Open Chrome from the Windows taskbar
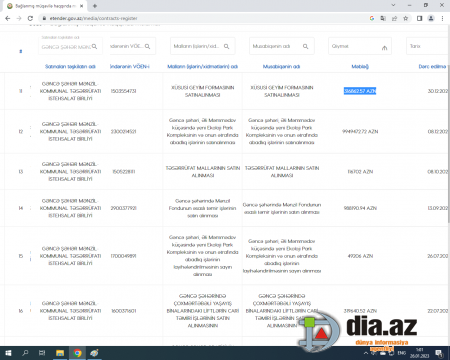The image size is (450, 360). coord(77,353)
